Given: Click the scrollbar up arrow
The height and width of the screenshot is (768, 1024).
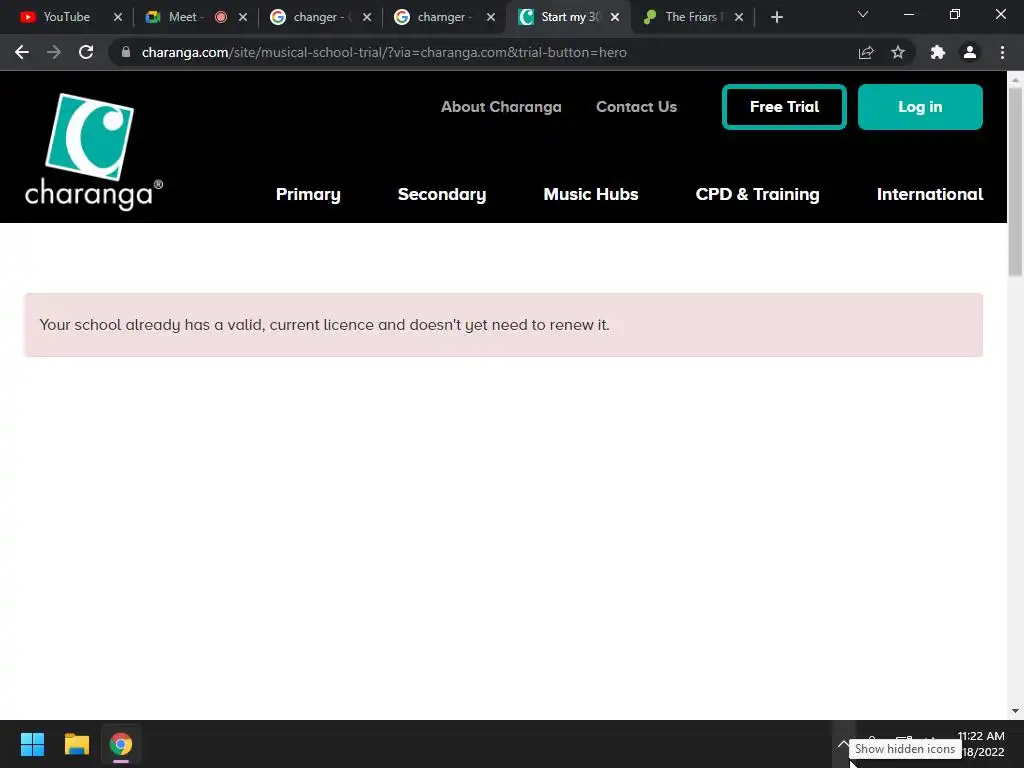Looking at the screenshot, I should coord(1015,79).
